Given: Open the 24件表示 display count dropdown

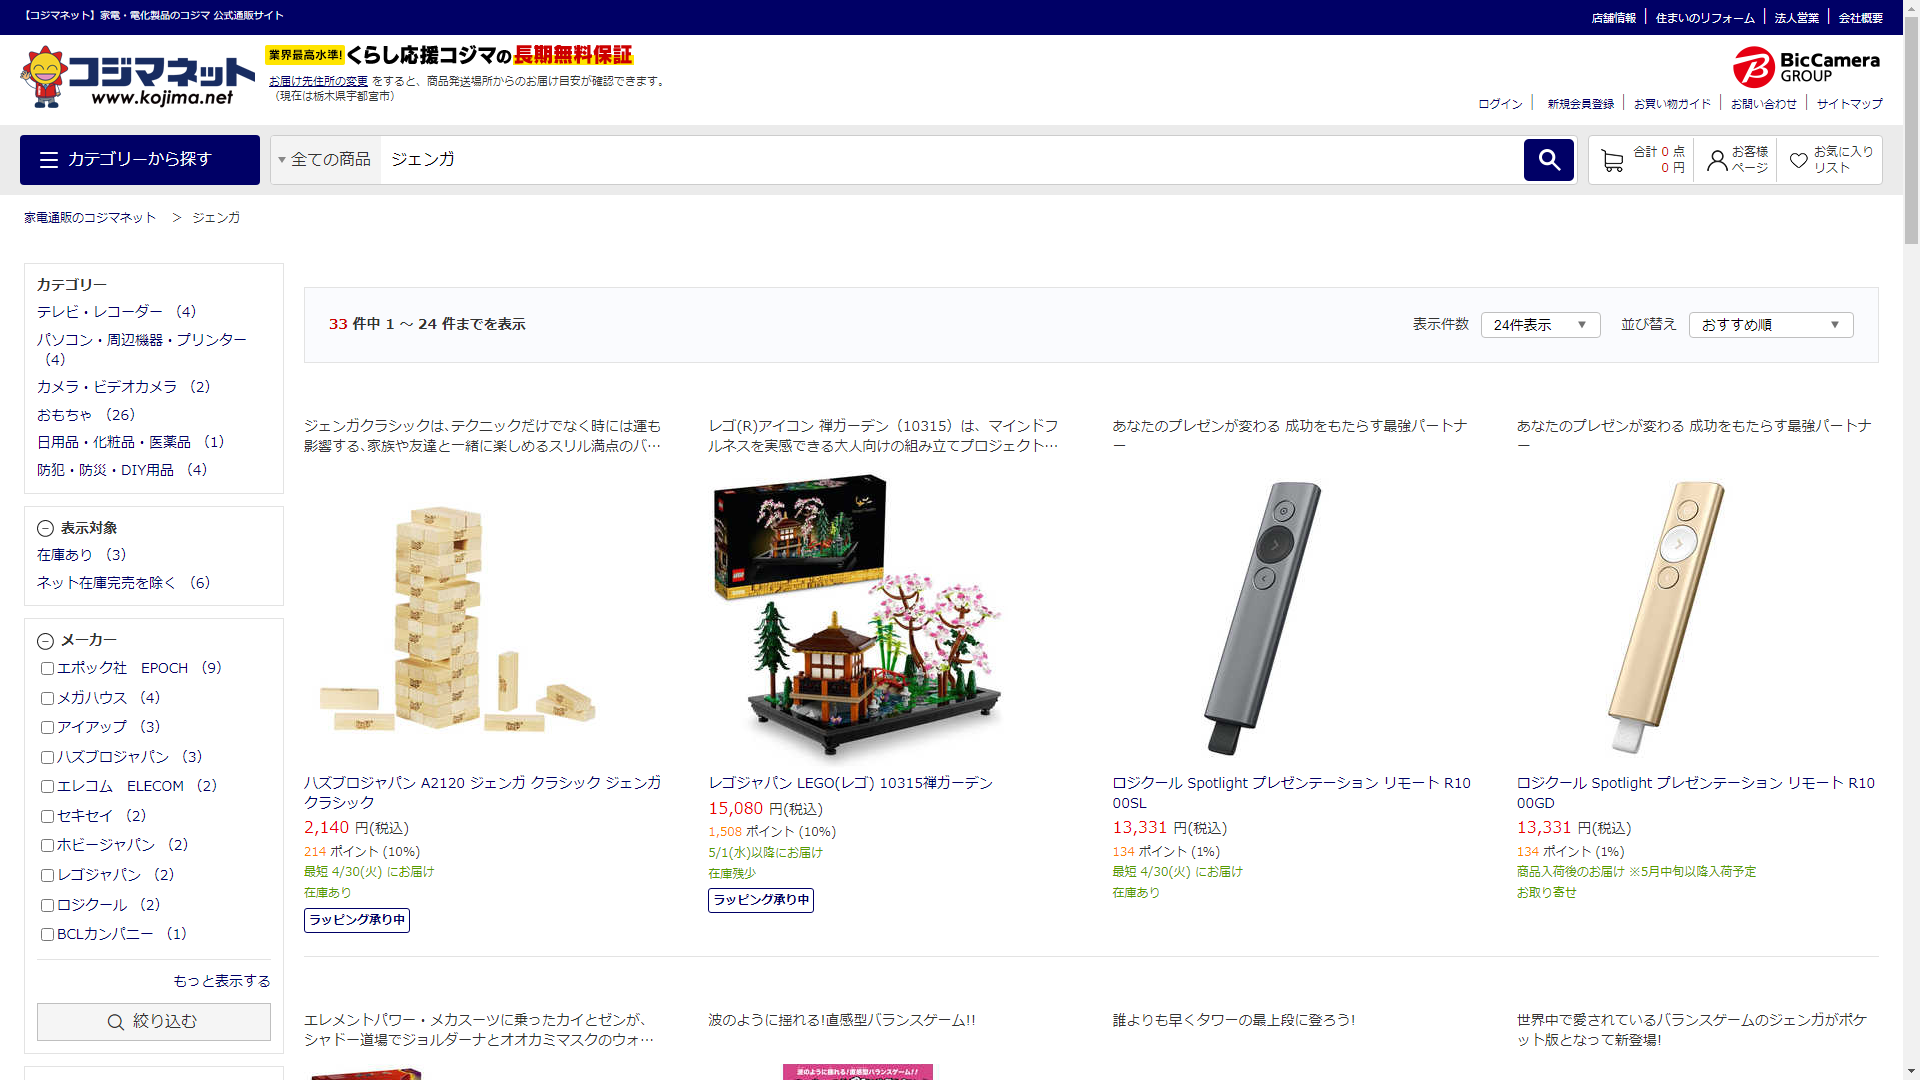Looking at the screenshot, I should coord(1540,325).
